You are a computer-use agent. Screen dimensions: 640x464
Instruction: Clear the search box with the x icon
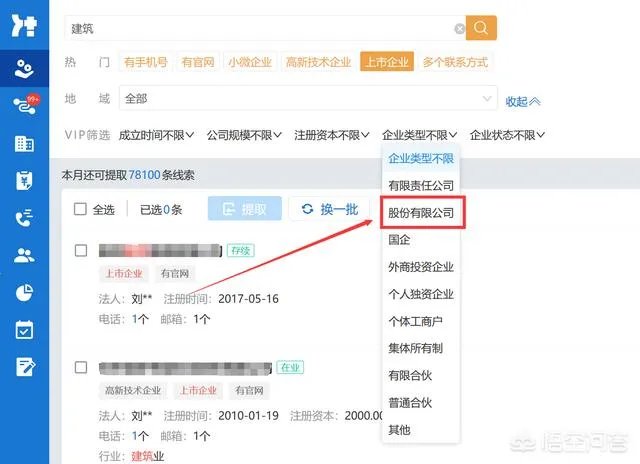(x=459, y=29)
